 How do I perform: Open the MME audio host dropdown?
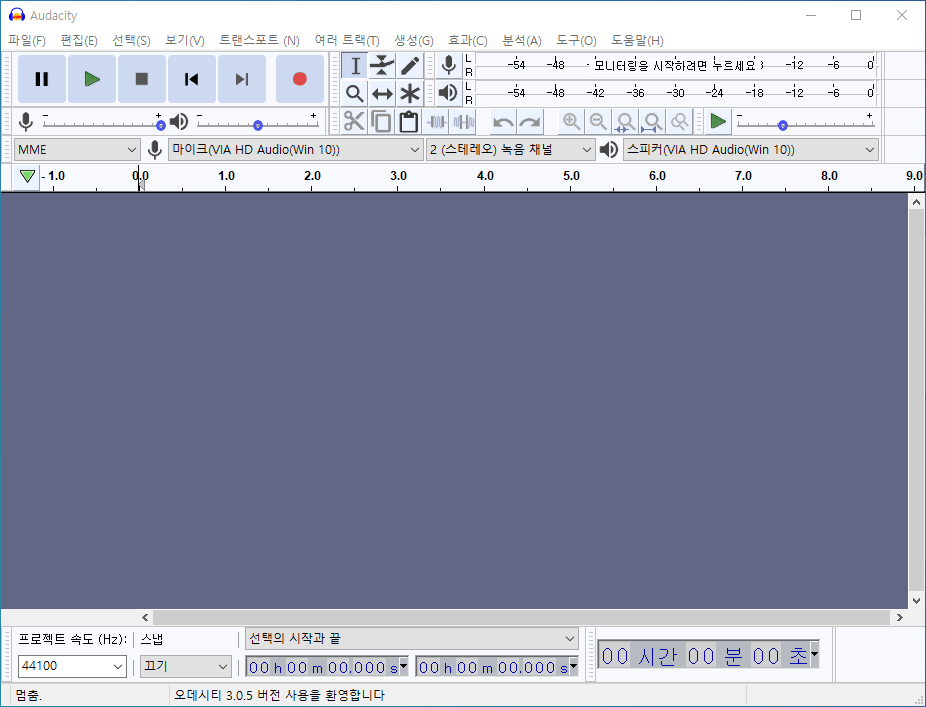coord(77,150)
